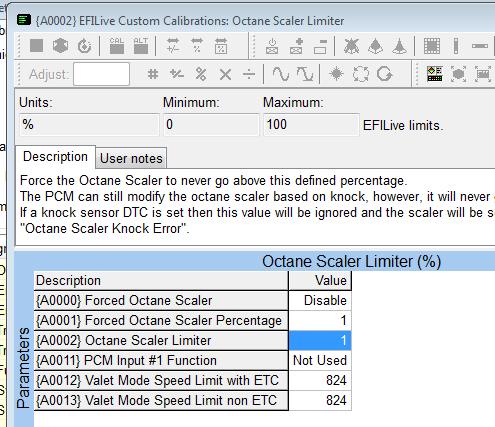495x427 pixels.
Task: Click the starburst icon
Action: coord(336,74)
